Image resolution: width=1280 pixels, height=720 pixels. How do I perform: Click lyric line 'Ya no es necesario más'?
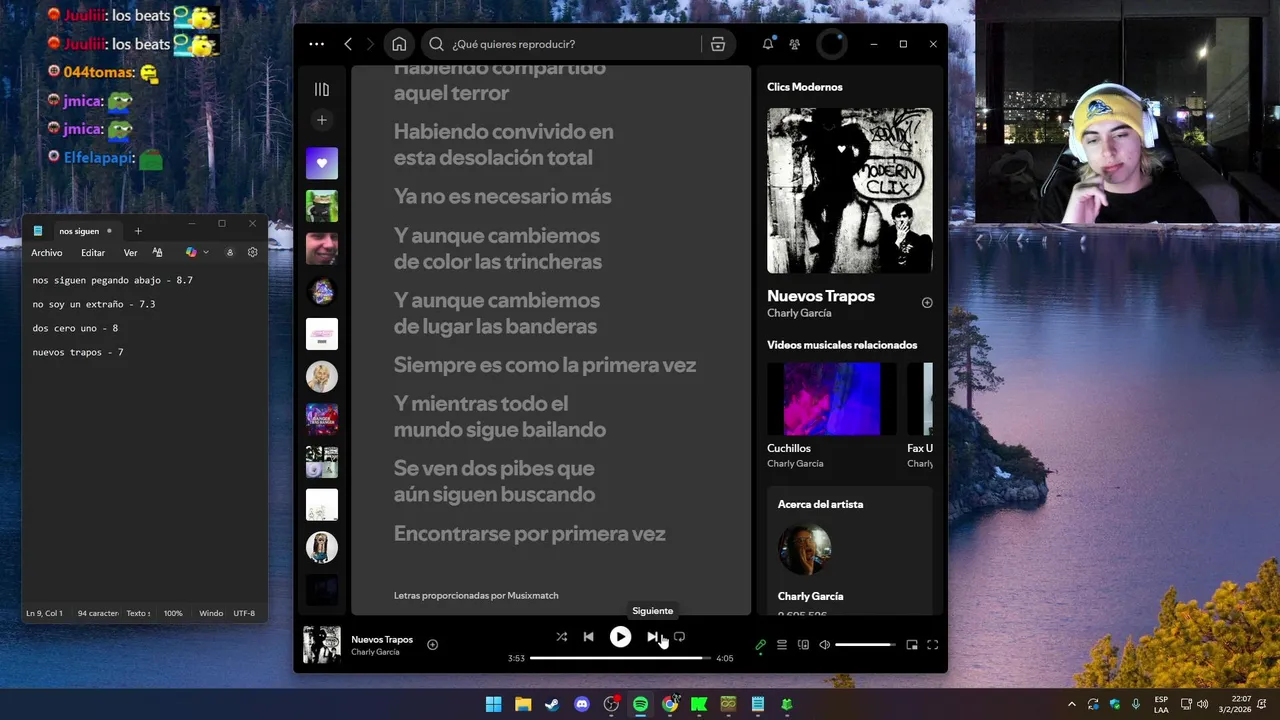pos(502,196)
